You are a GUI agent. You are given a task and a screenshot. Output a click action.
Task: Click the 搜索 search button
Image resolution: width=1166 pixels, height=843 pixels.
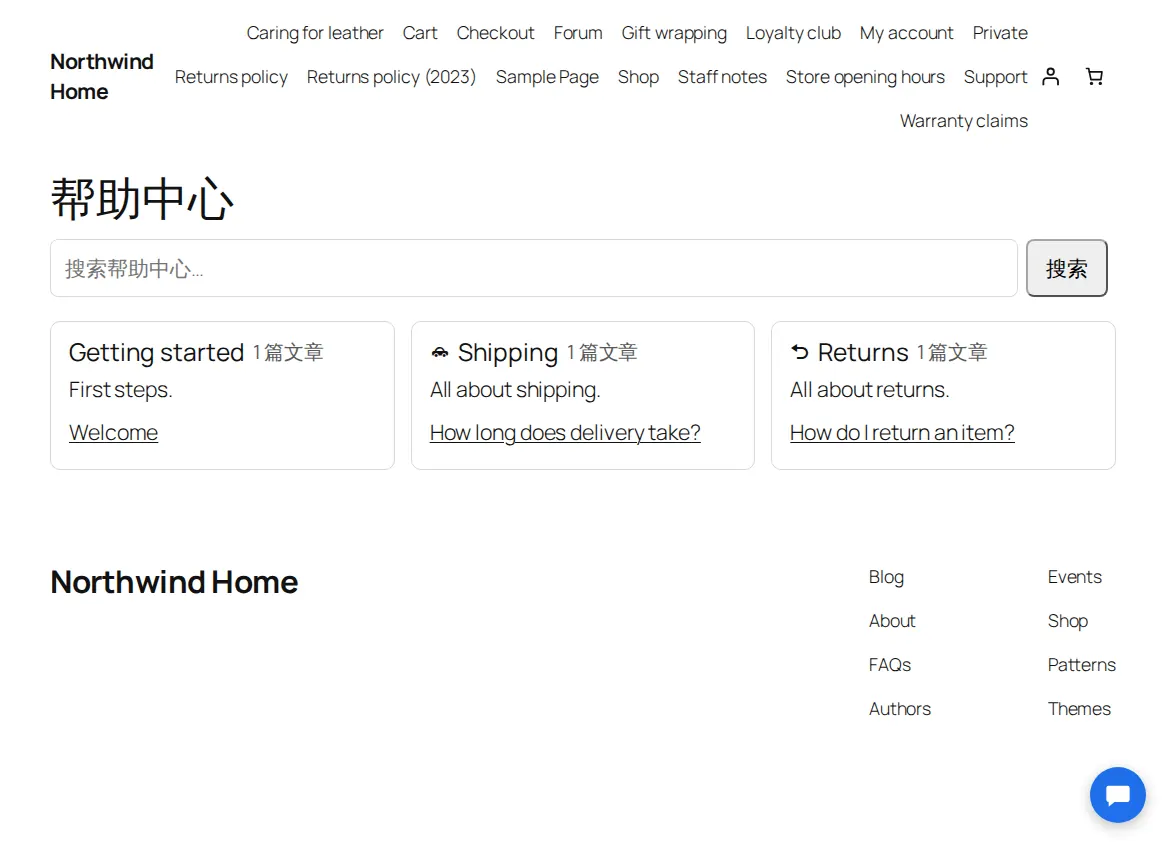pos(1066,268)
